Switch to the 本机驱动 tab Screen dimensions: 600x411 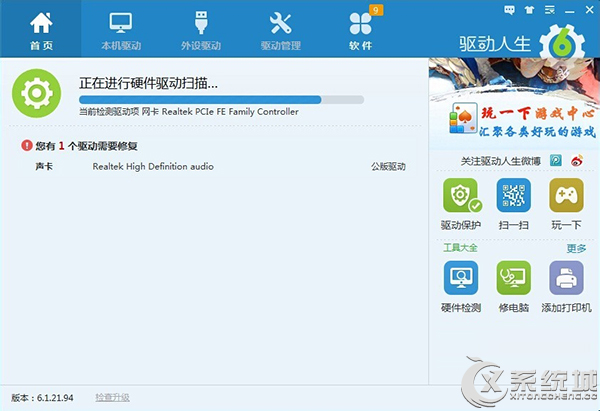coord(121,31)
